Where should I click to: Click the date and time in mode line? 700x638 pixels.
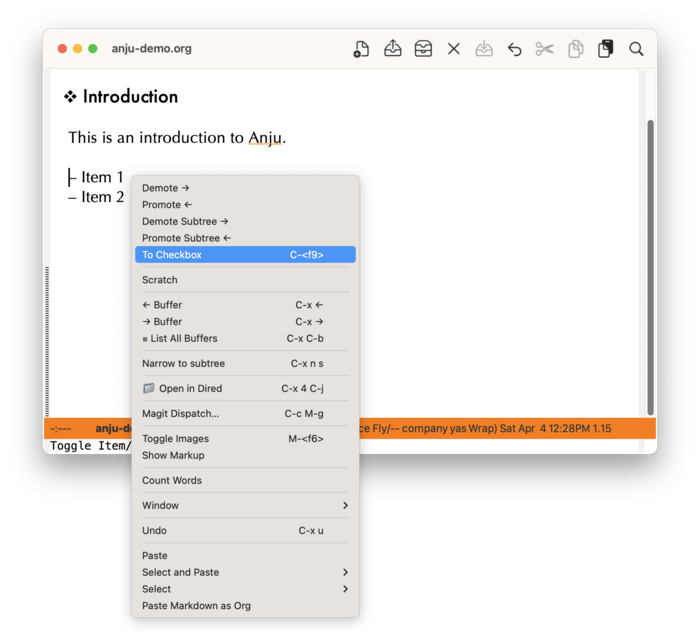pos(545,428)
